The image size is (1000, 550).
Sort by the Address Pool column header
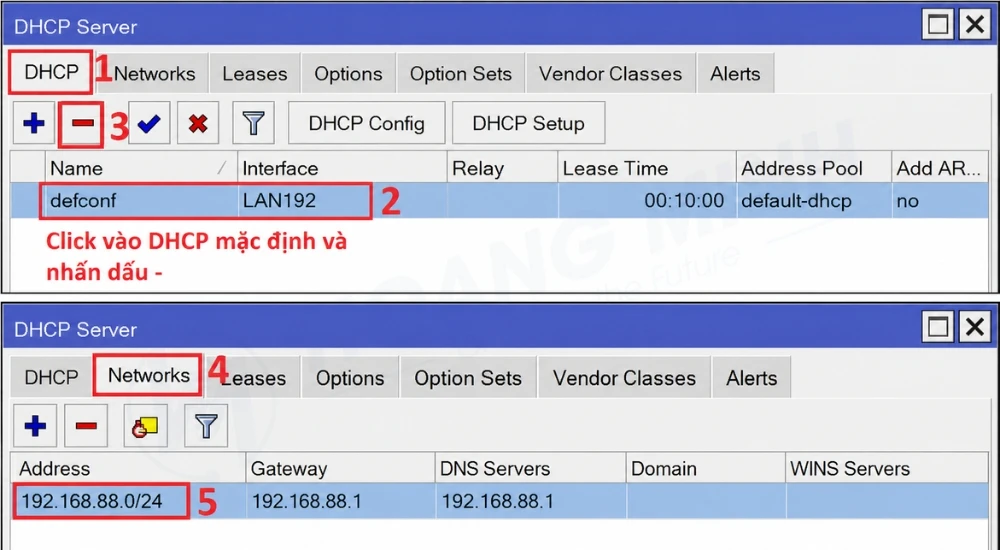coord(814,168)
